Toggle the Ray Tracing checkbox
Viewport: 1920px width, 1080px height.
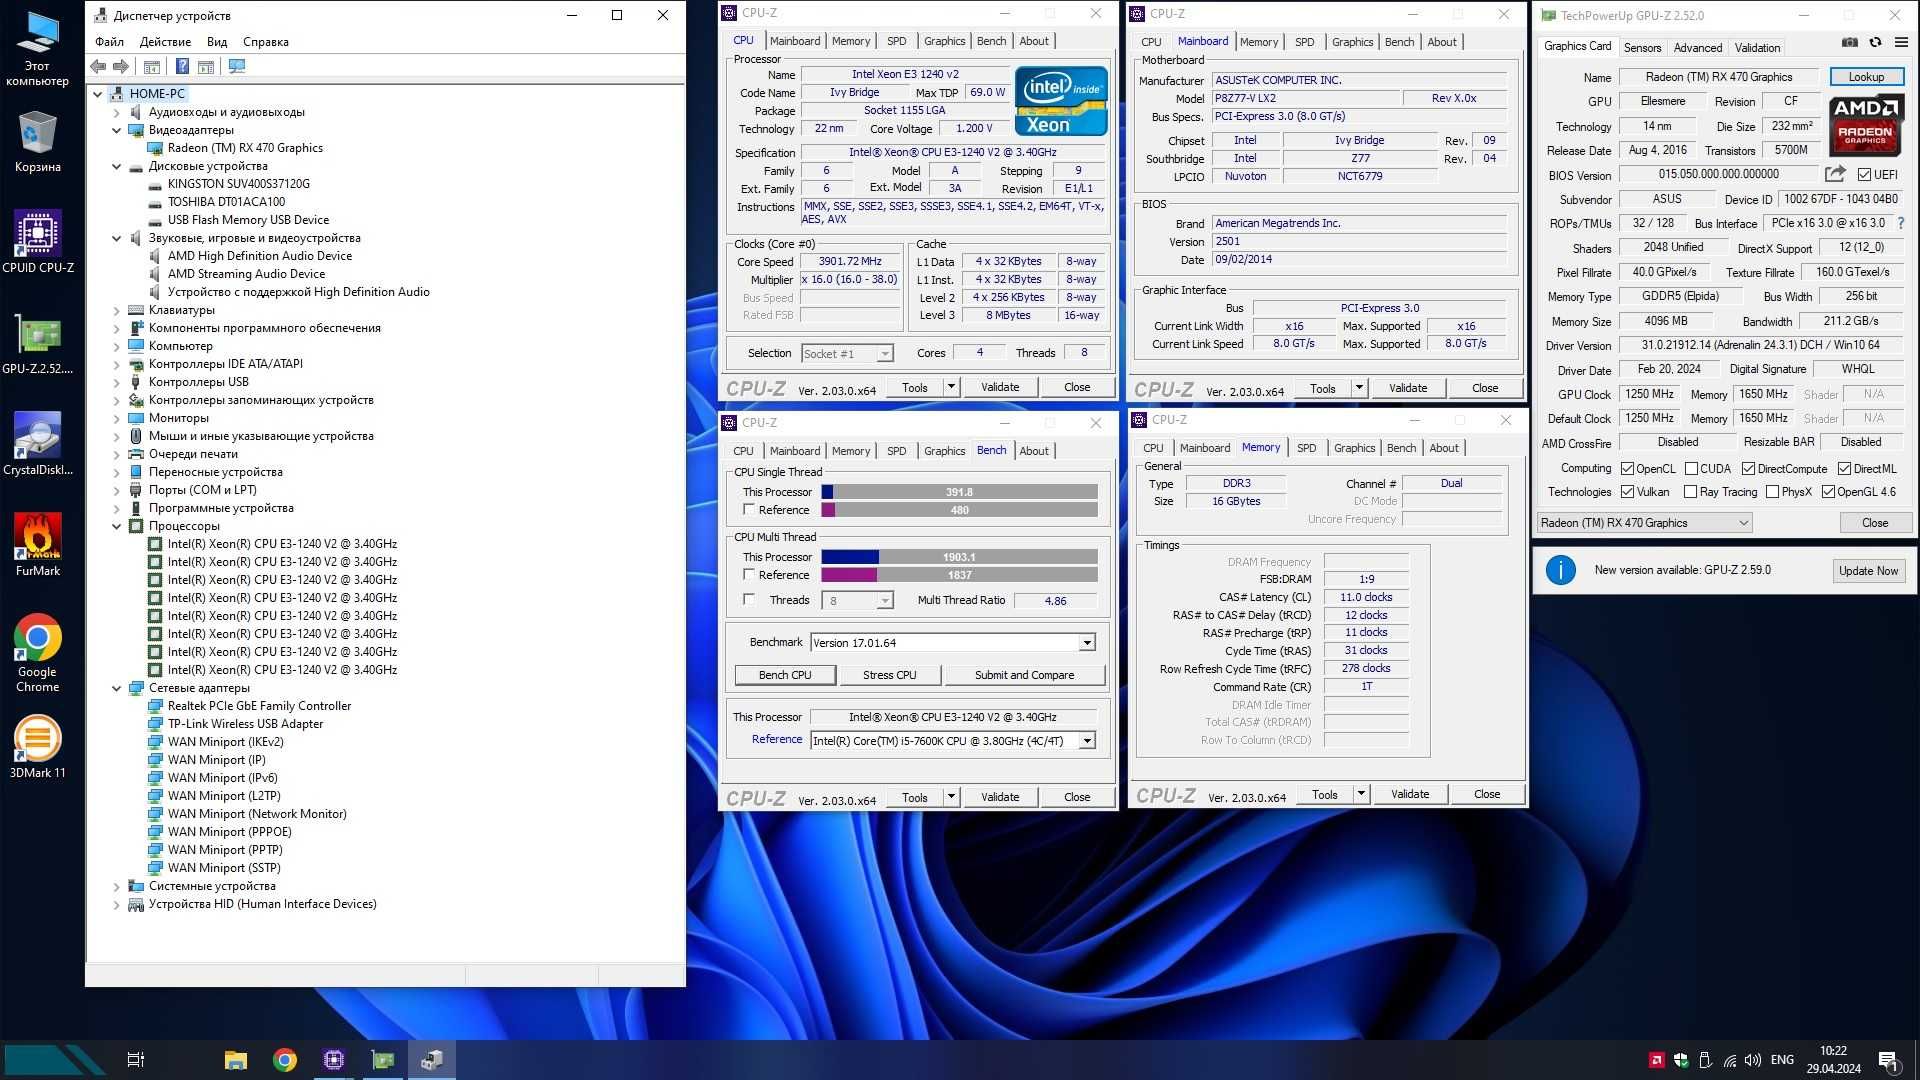[x=1690, y=492]
